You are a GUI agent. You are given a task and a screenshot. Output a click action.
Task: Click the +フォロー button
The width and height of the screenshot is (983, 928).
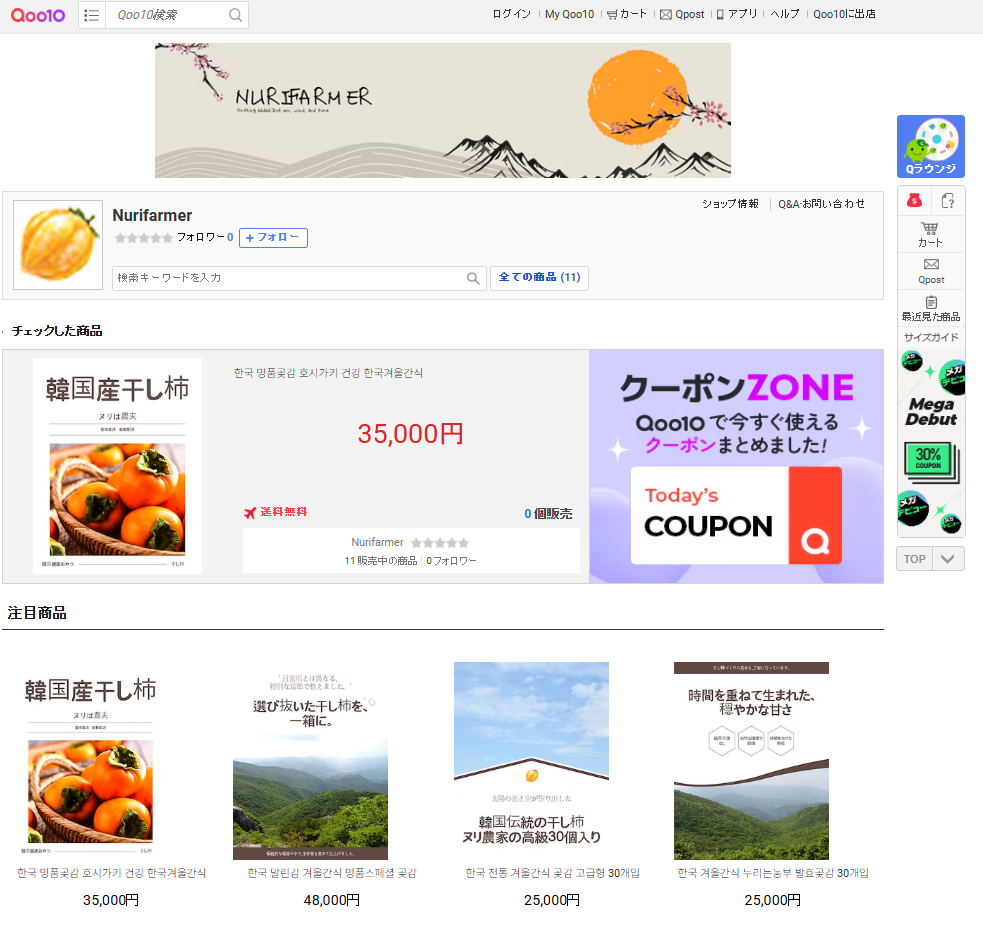point(273,238)
